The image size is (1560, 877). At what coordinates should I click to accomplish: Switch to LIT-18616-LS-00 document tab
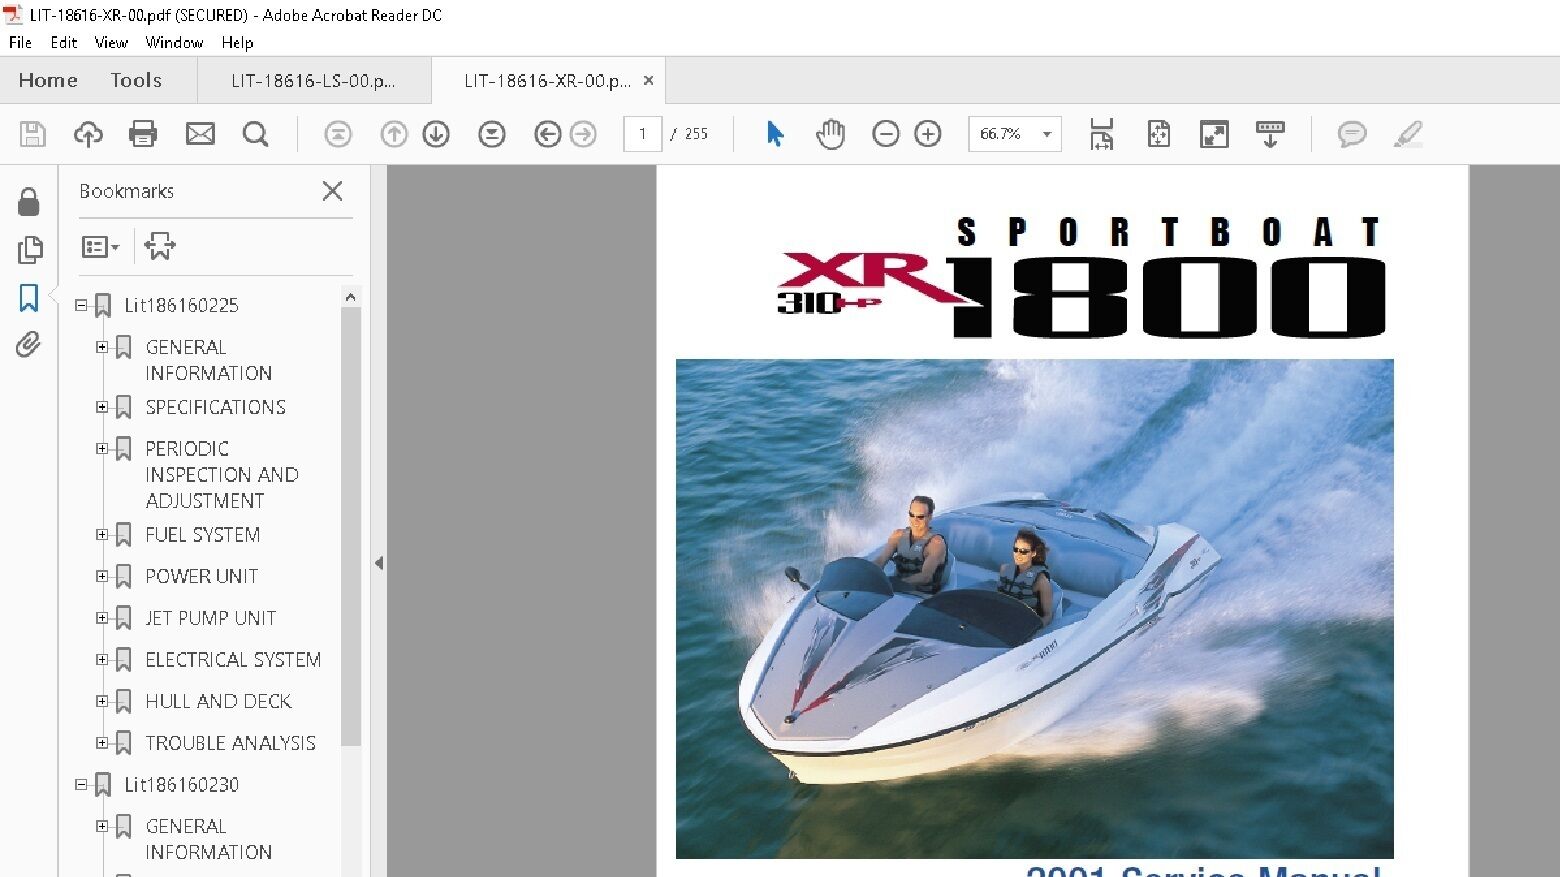pos(313,81)
